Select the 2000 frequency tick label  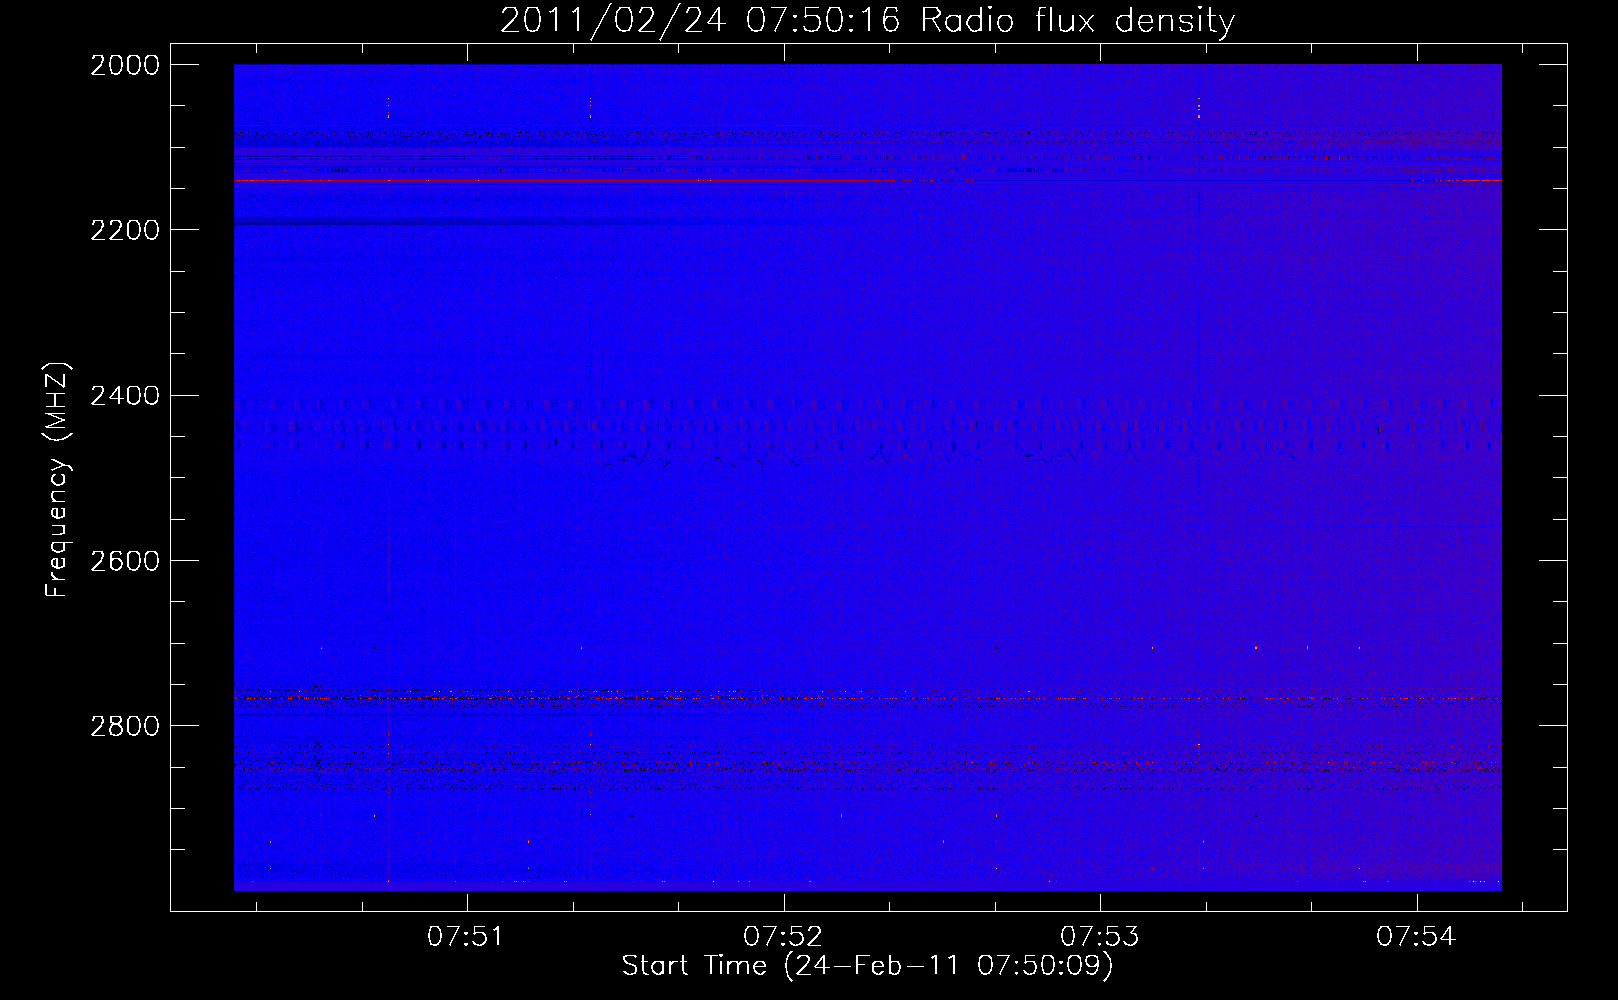click(125, 65)
